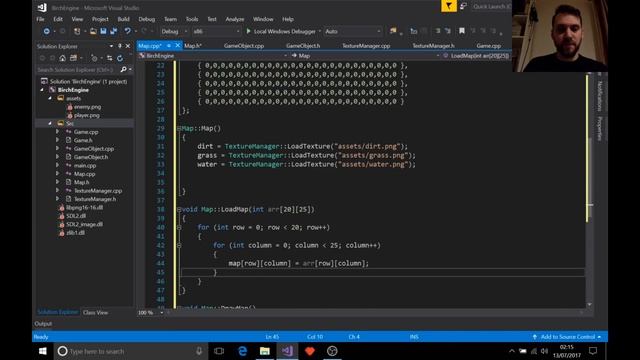
Task: Click the Undo toolbar icon
Action: (x=127, y=31)
